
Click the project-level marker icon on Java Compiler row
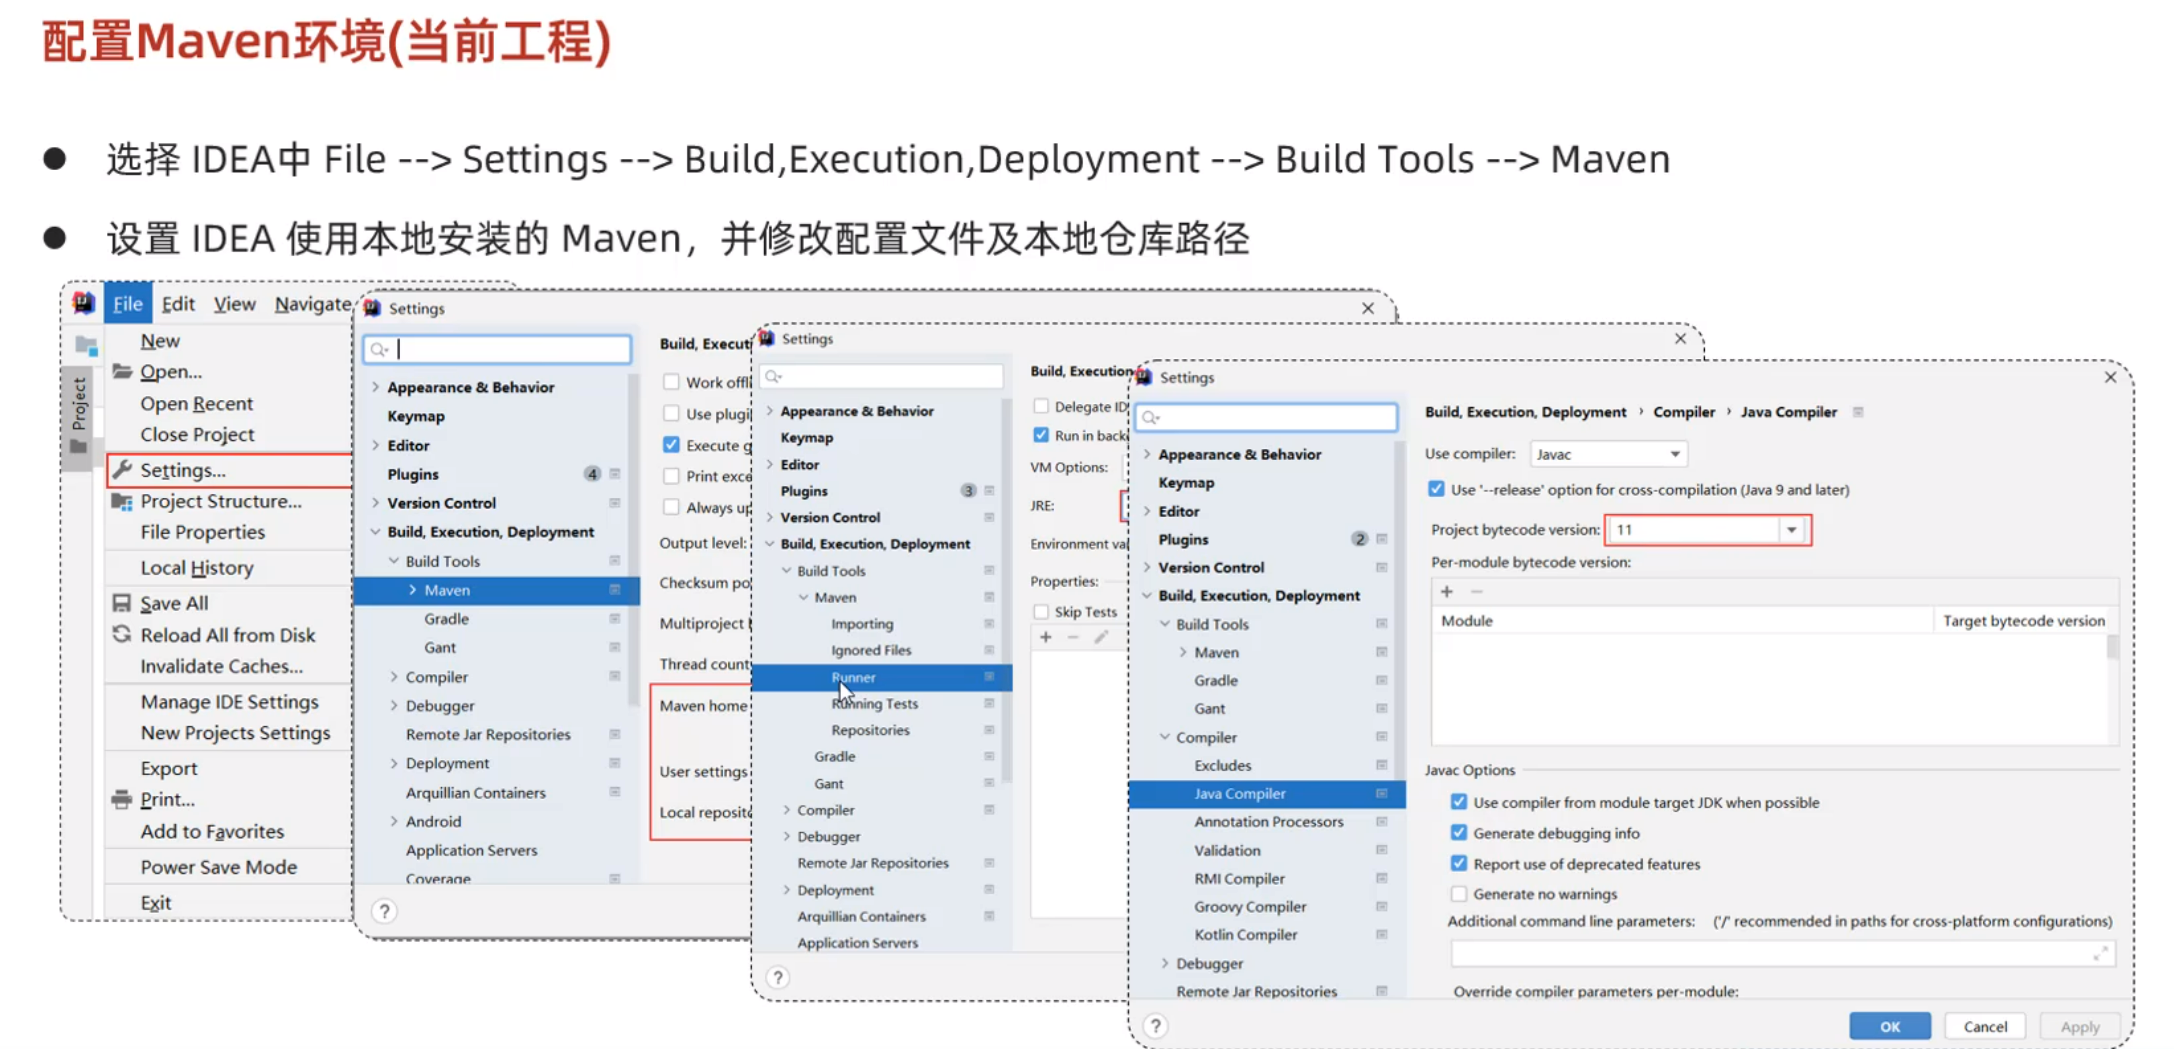click(1381, 793)
